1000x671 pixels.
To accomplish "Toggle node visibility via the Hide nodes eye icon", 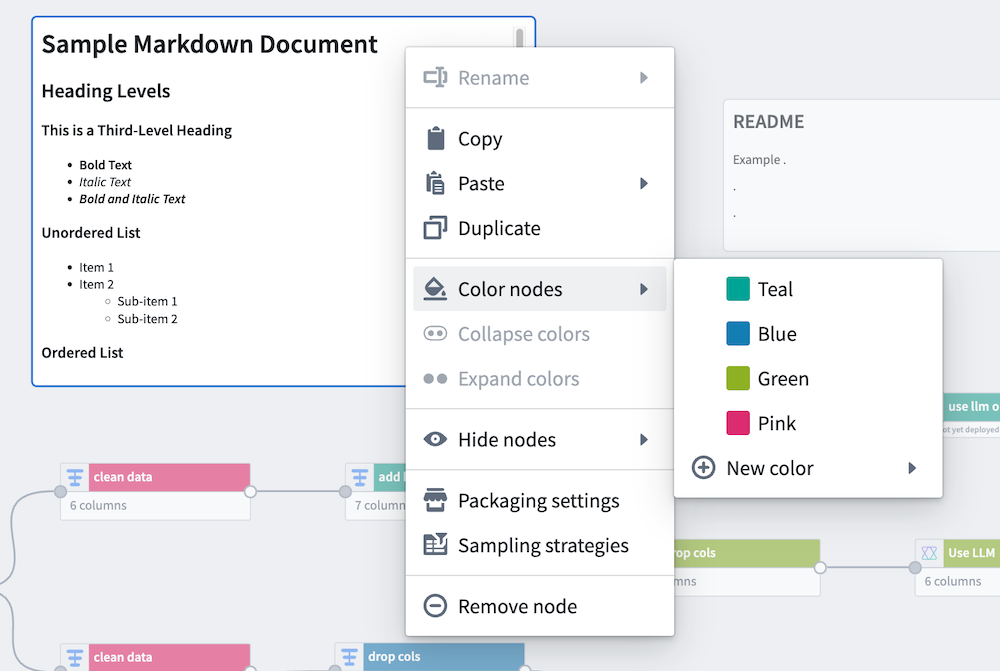I will click(436, 439).
